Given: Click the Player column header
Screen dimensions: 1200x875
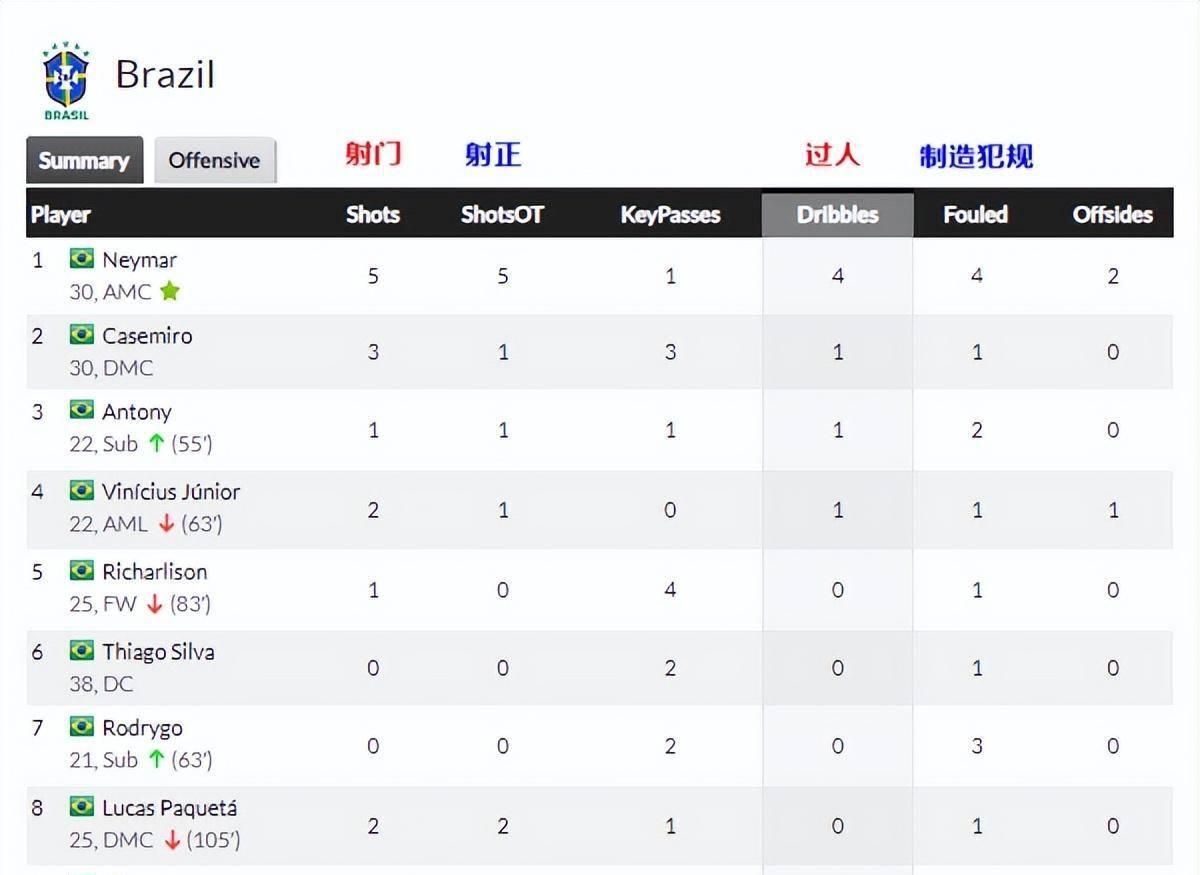Looking at the screenshot, I should 61,214.
